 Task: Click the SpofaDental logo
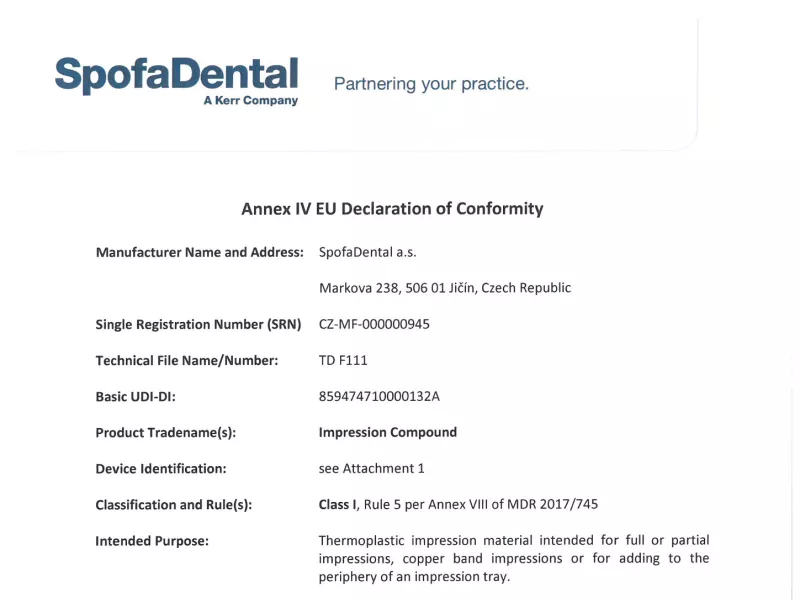click(176, 74)
